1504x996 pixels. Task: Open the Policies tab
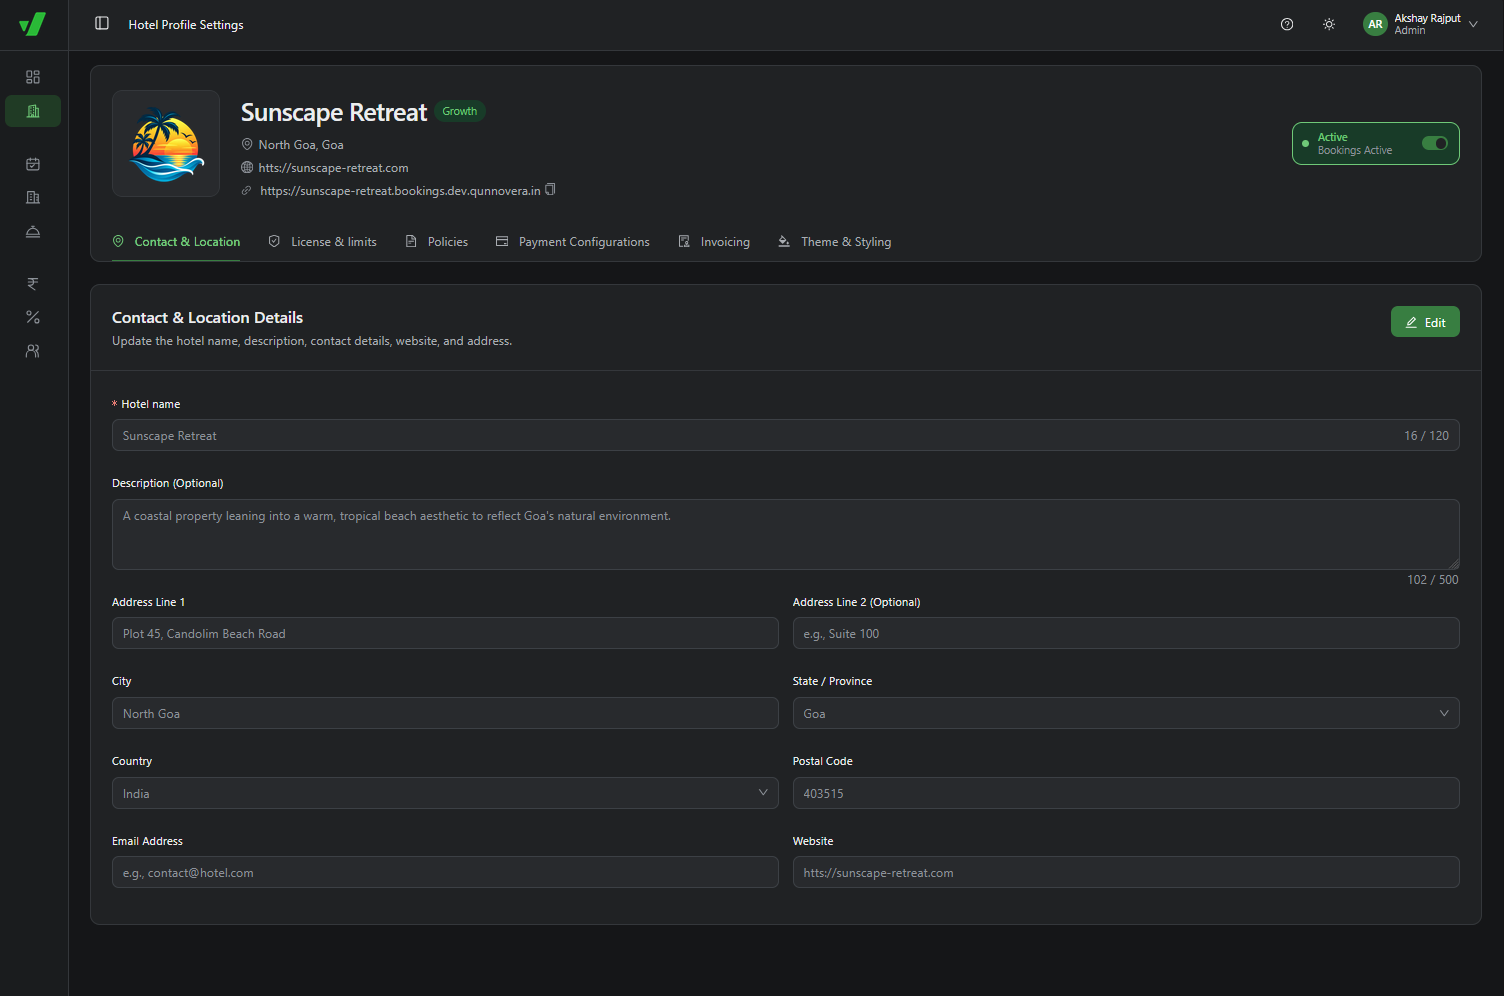point(437,242)
